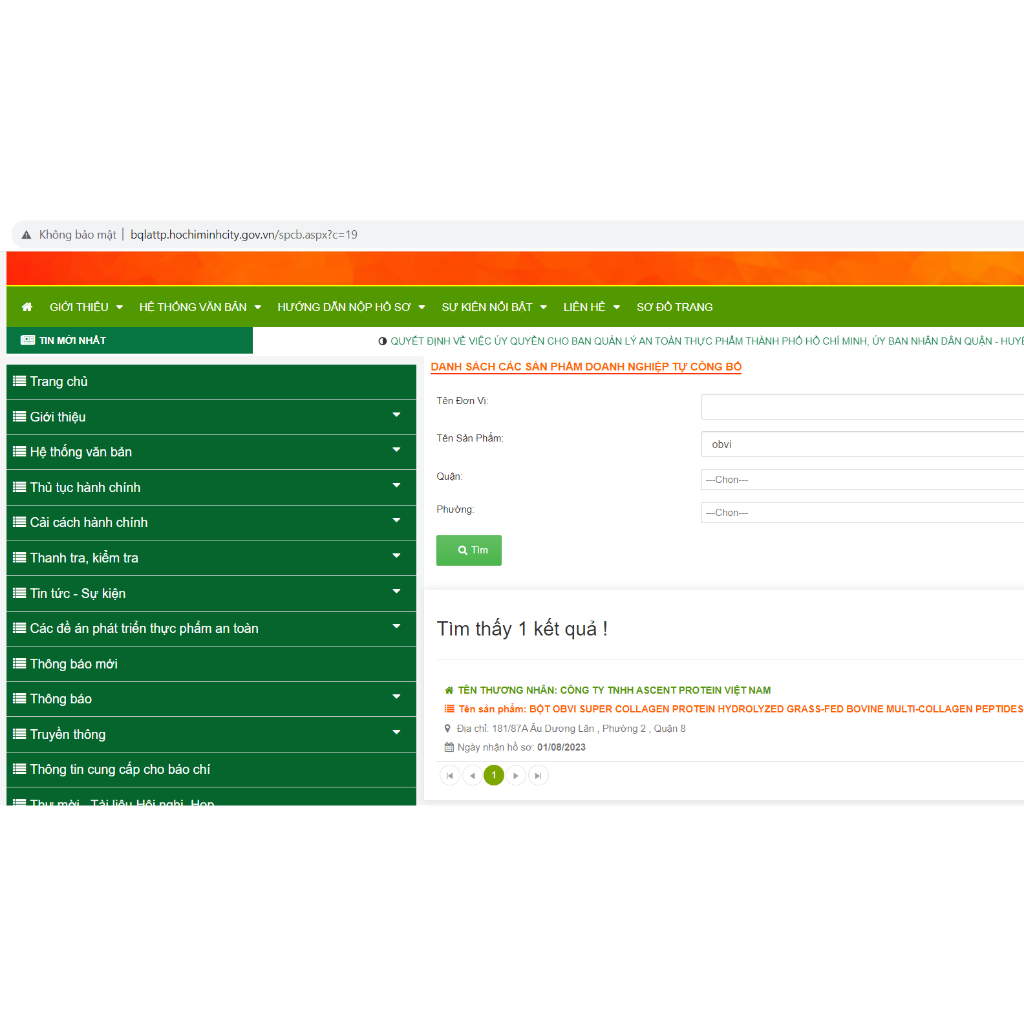Expand Thủ tục hành chính sidebar arrow
The height and width of the screenshot is (1024, 1024).
[396, 485]
